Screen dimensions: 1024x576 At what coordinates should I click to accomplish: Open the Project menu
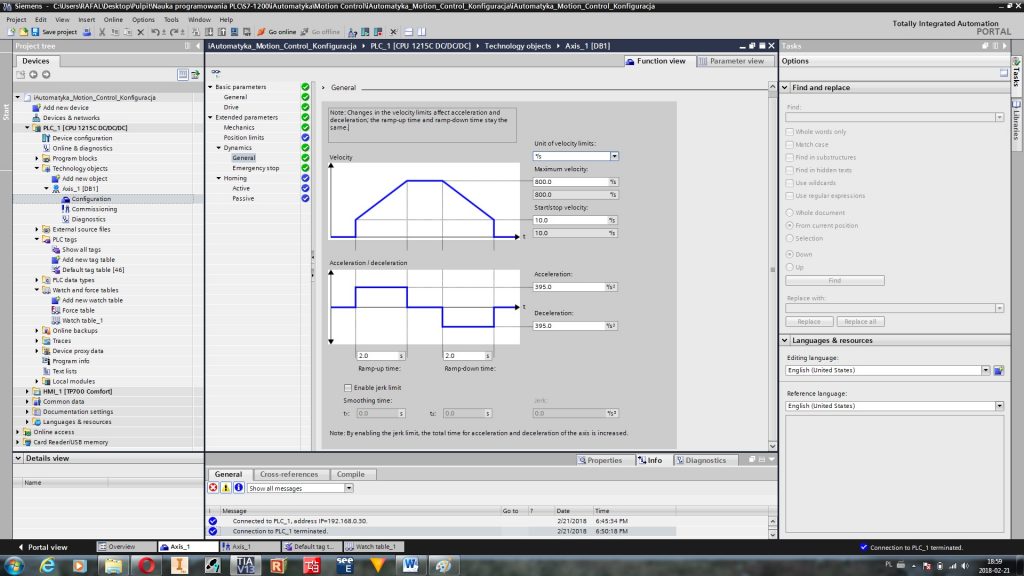[16, 20]
